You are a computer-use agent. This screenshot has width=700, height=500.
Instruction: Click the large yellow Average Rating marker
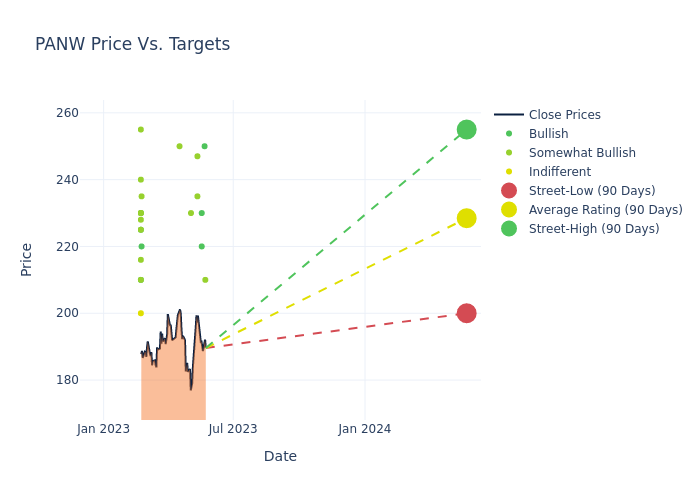(466, 218)
